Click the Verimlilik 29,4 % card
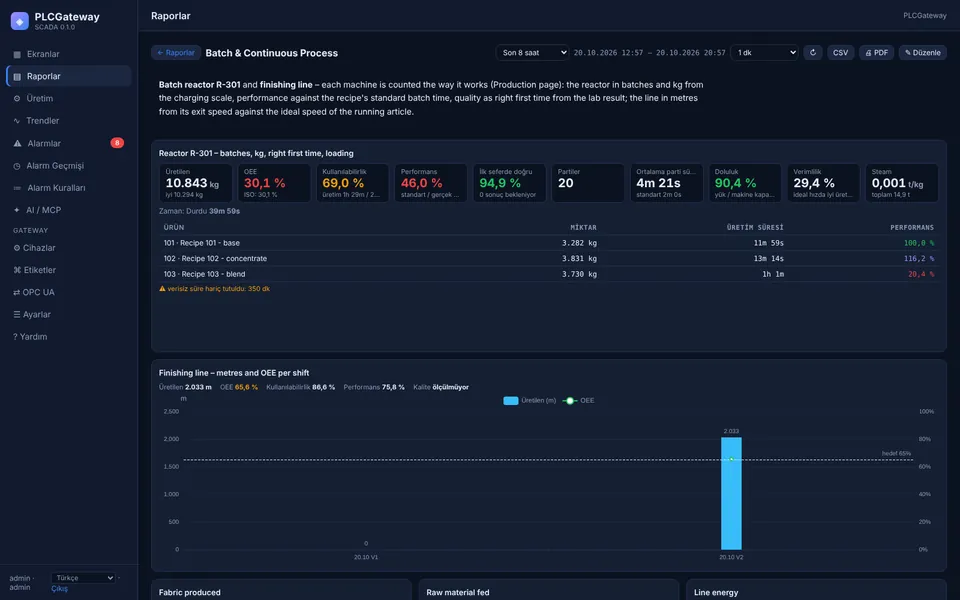 pyautogui.click(x=823, y=182)
